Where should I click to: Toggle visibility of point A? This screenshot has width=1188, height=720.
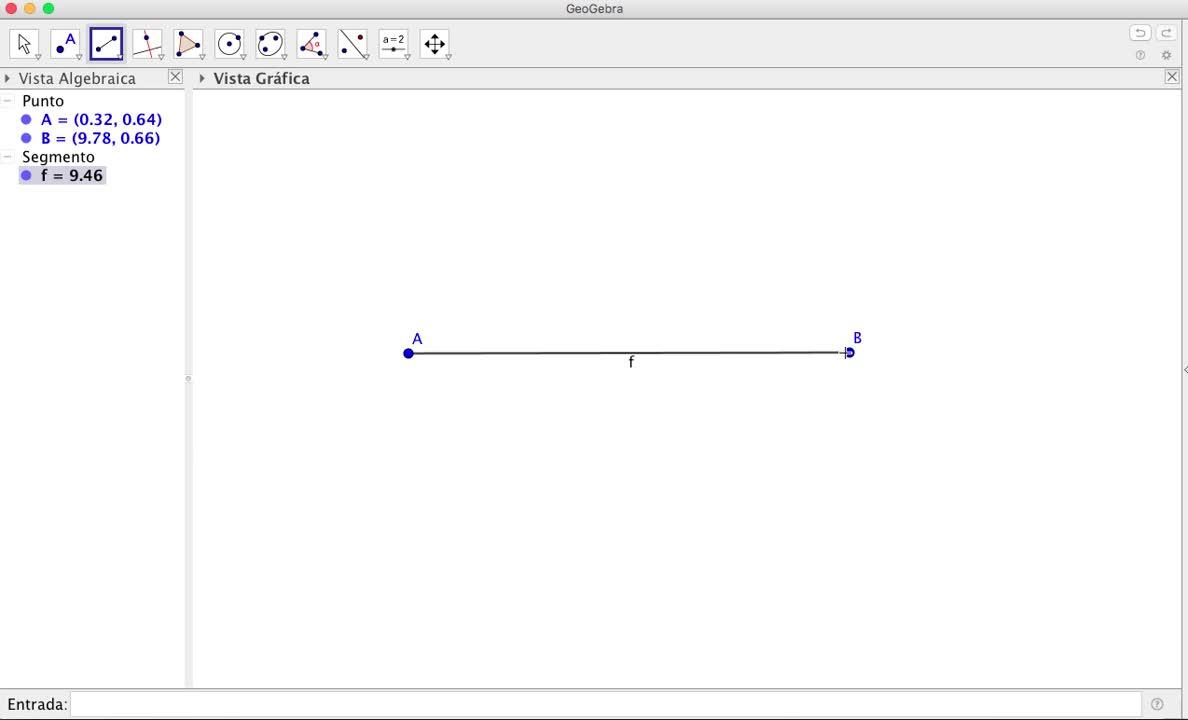27,120
